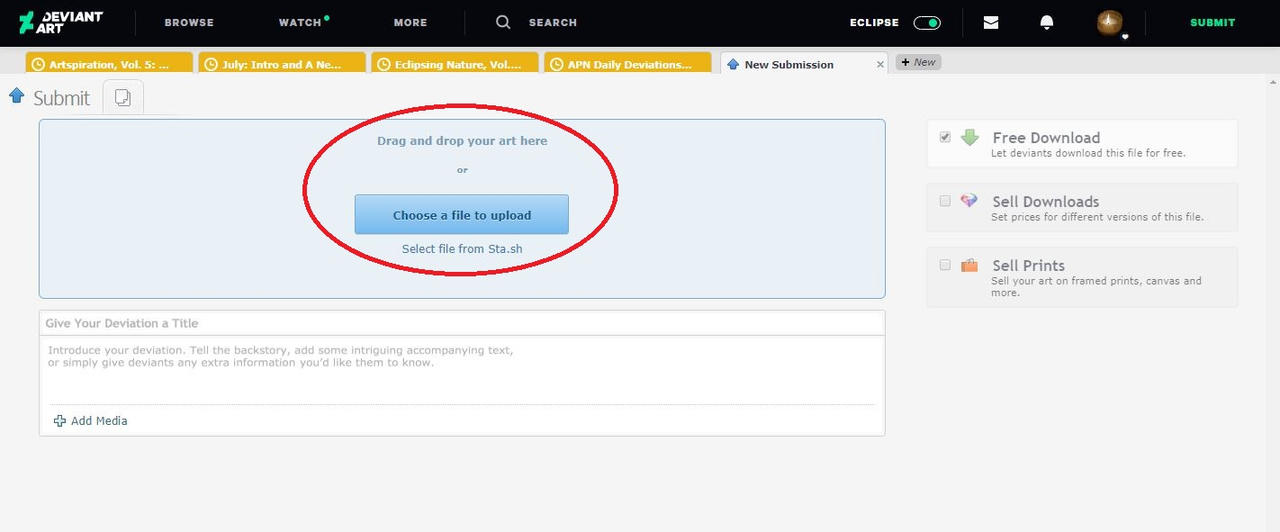Enable the Sell Downloads checkbox

point(945,201)
